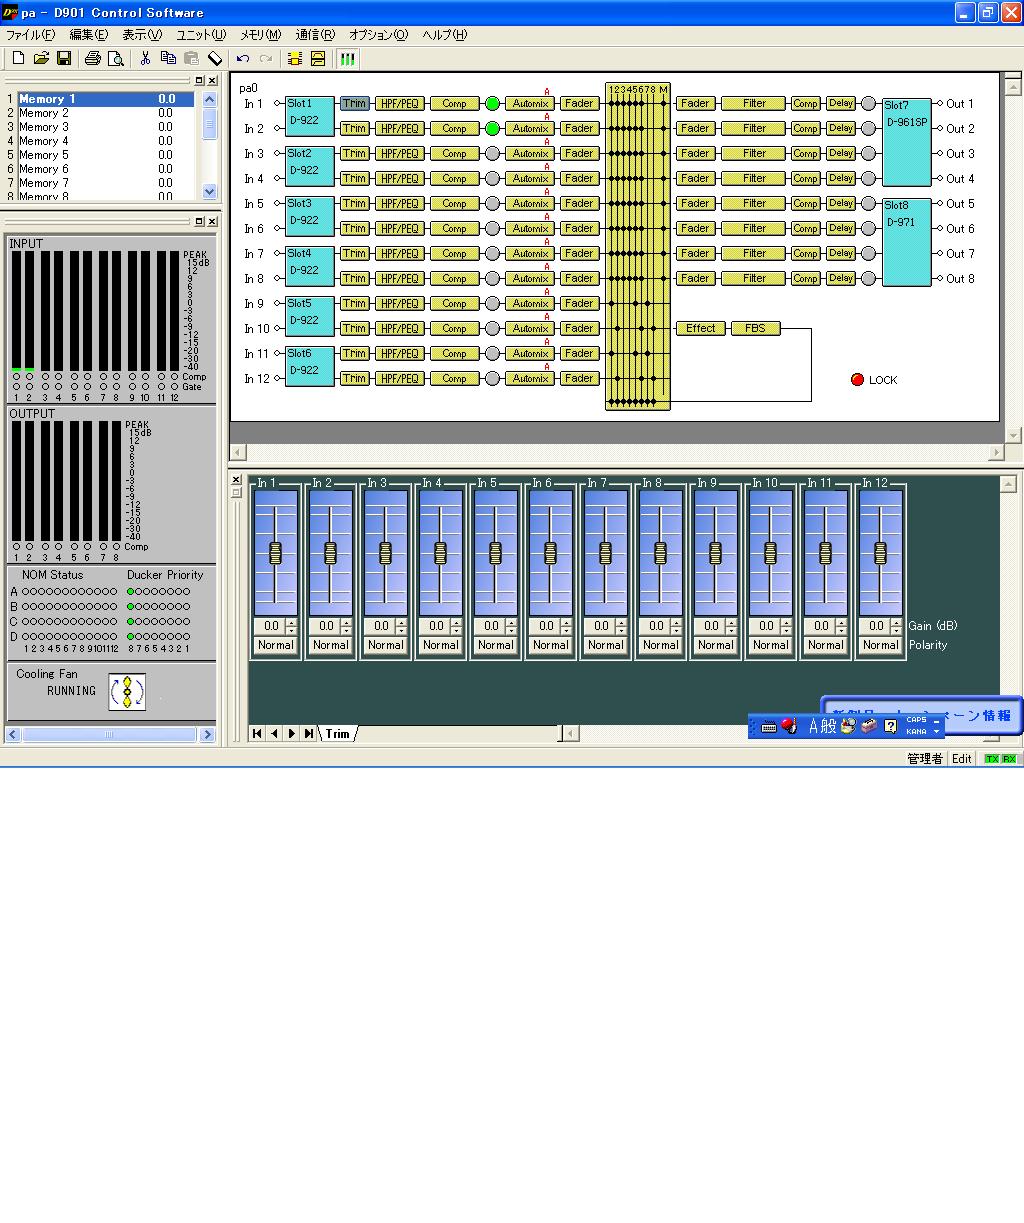Image resolution: width=1024 pixels, height=1223 pixels.
Task: Open the Slot7 D-961SP module
Action: tap(907, 141)
